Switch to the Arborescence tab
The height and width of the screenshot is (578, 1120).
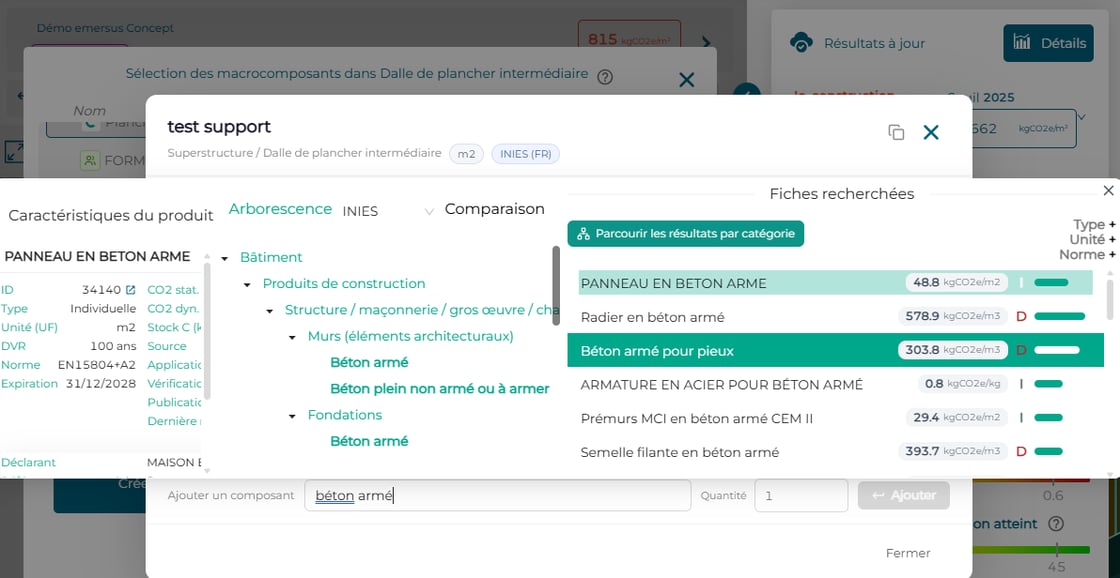click(x=280, y=209)
